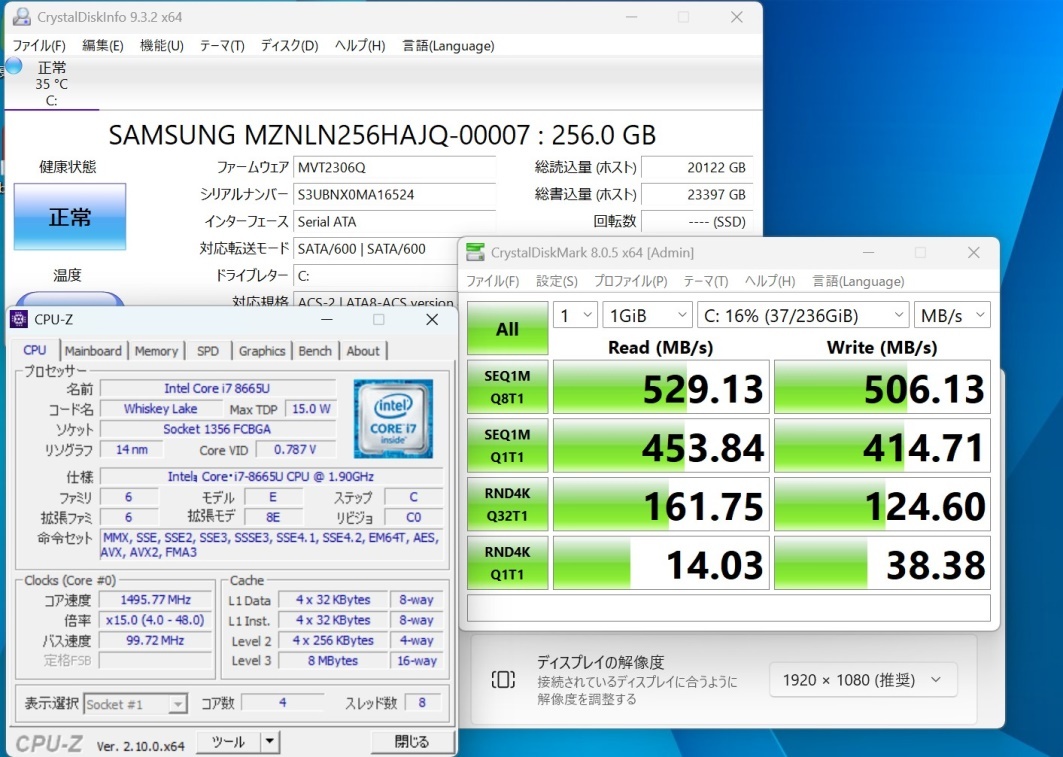Viewport: 1063px width, 757px height.
Task: Open the test count dropdown showing 1
Action: click(x=576, y=315)
